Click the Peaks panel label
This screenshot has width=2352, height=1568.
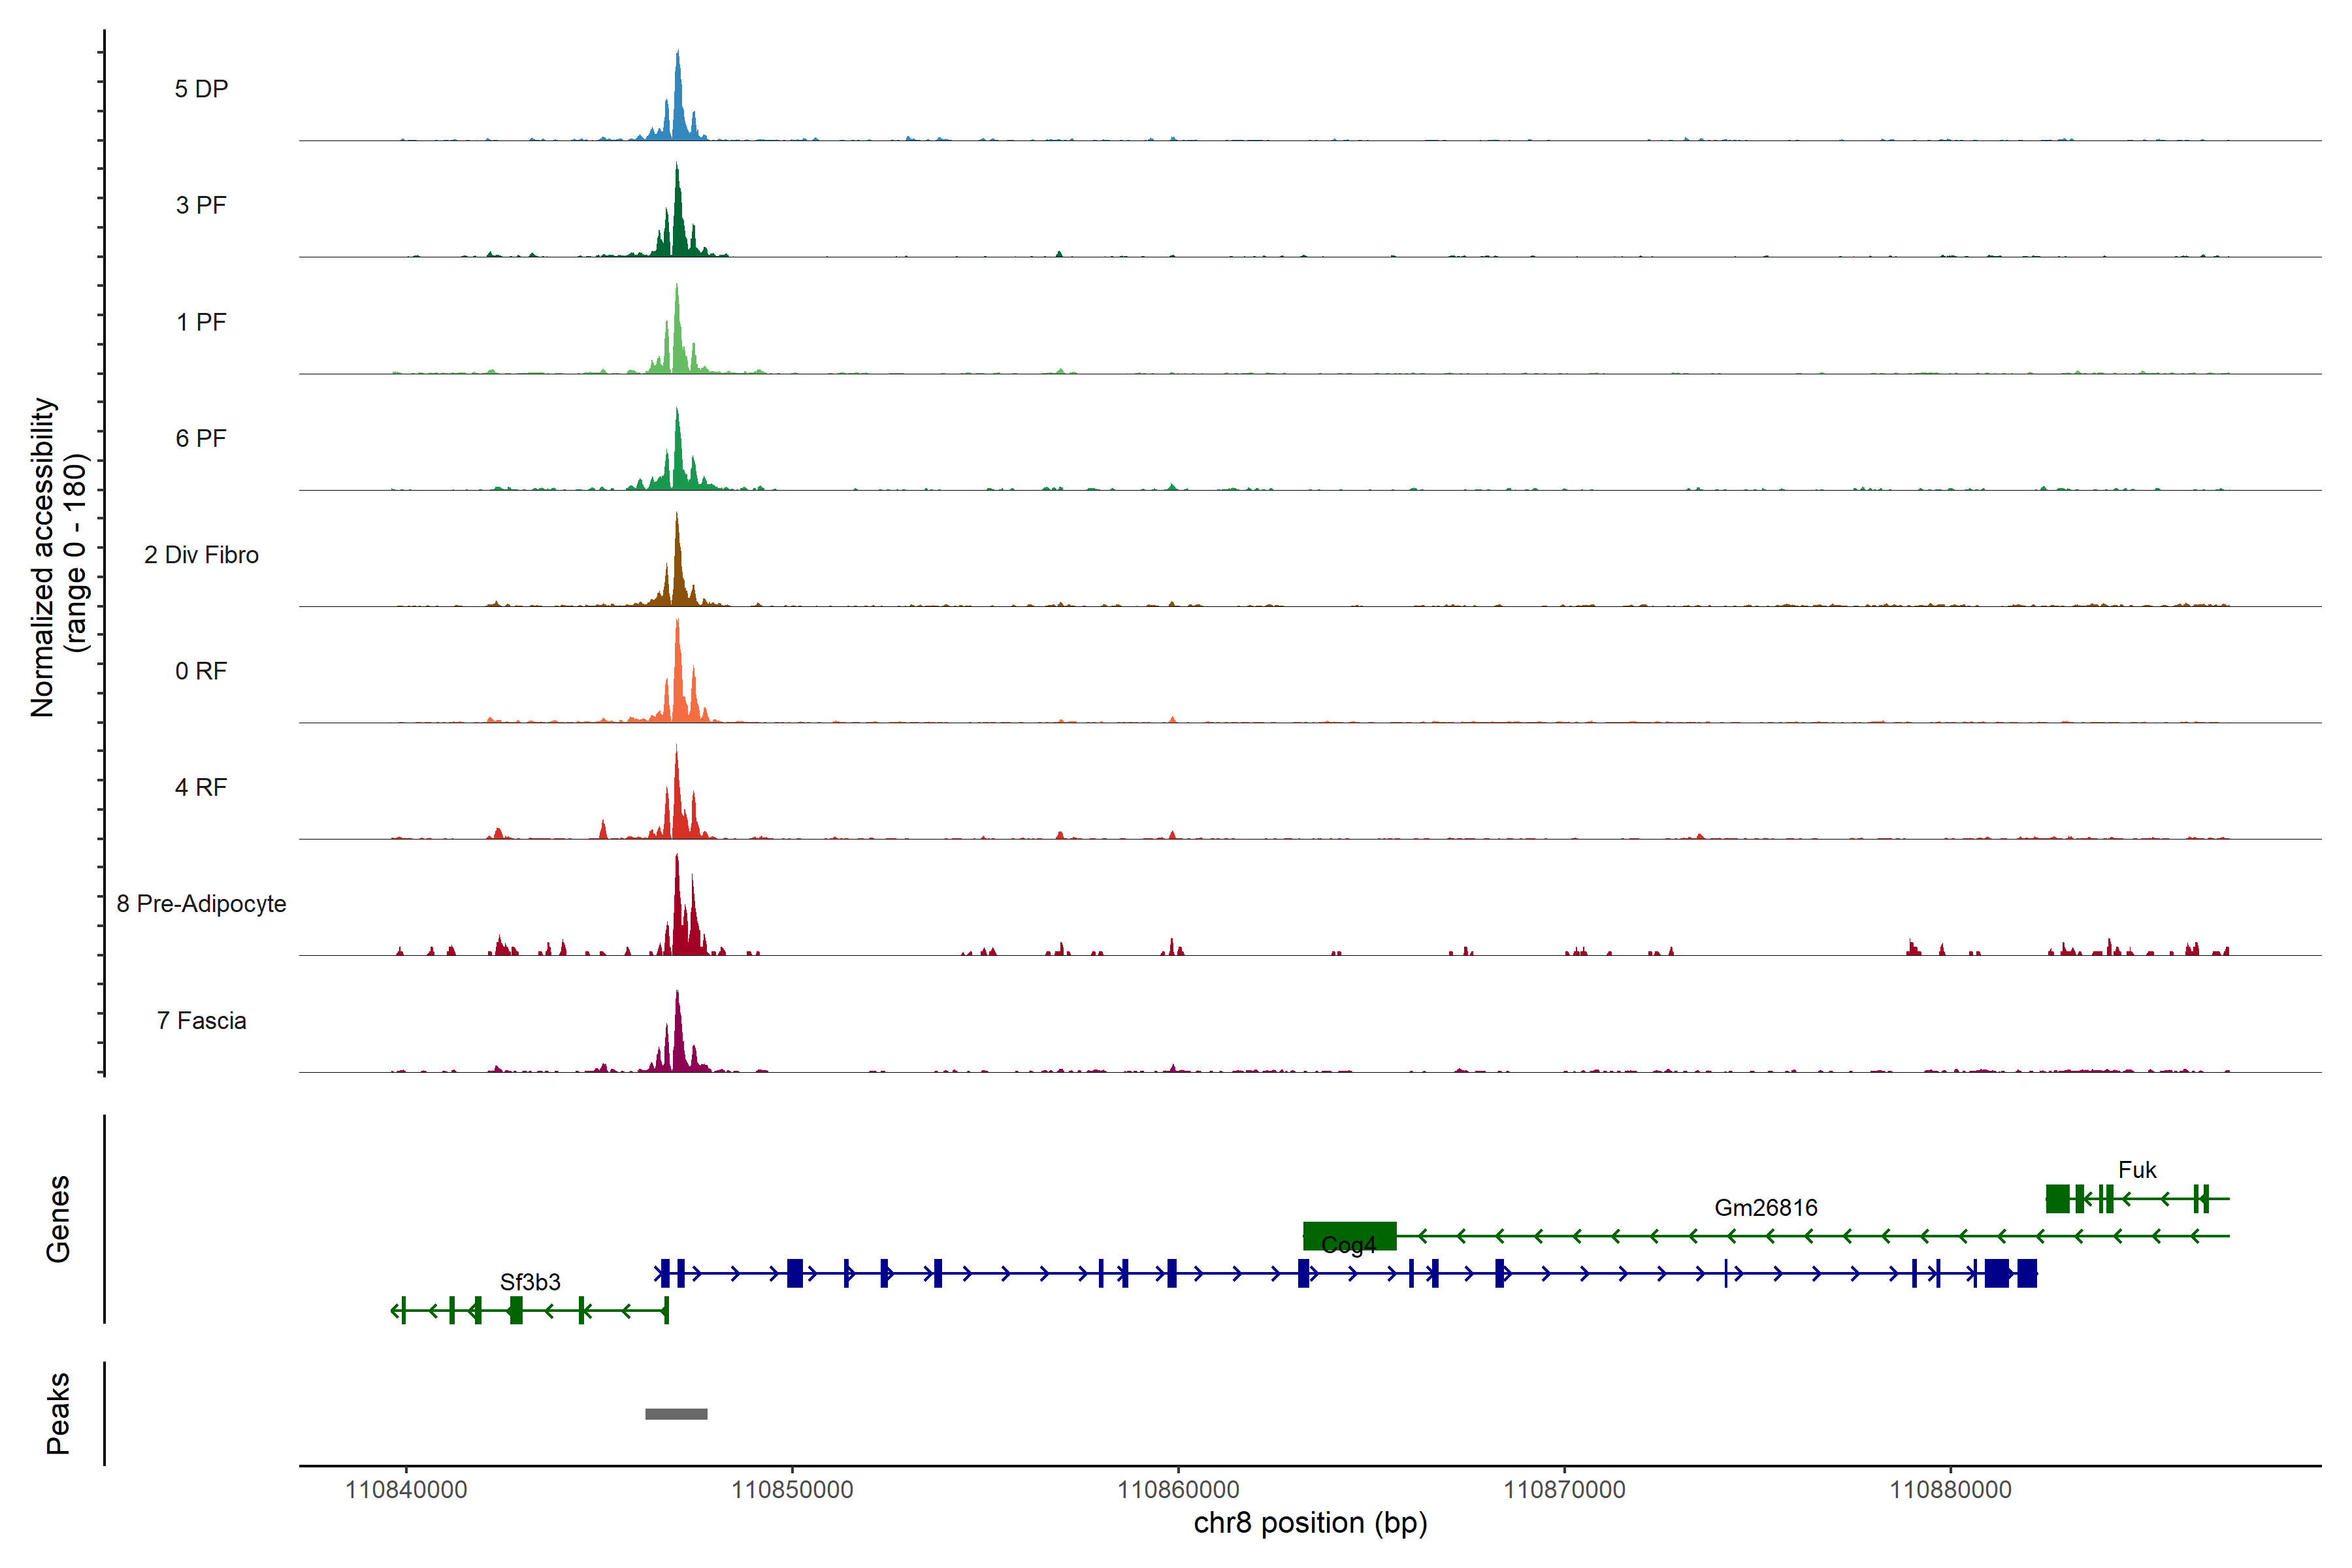pos(58,1413)
